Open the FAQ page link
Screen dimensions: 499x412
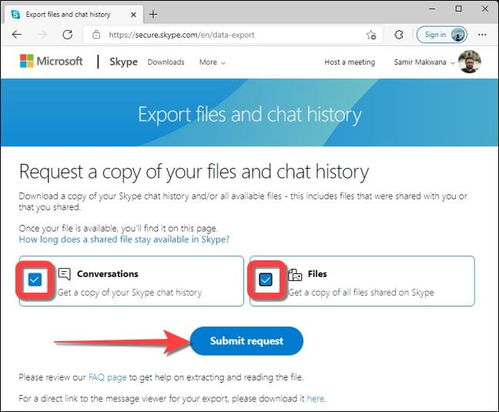(107, 378)
